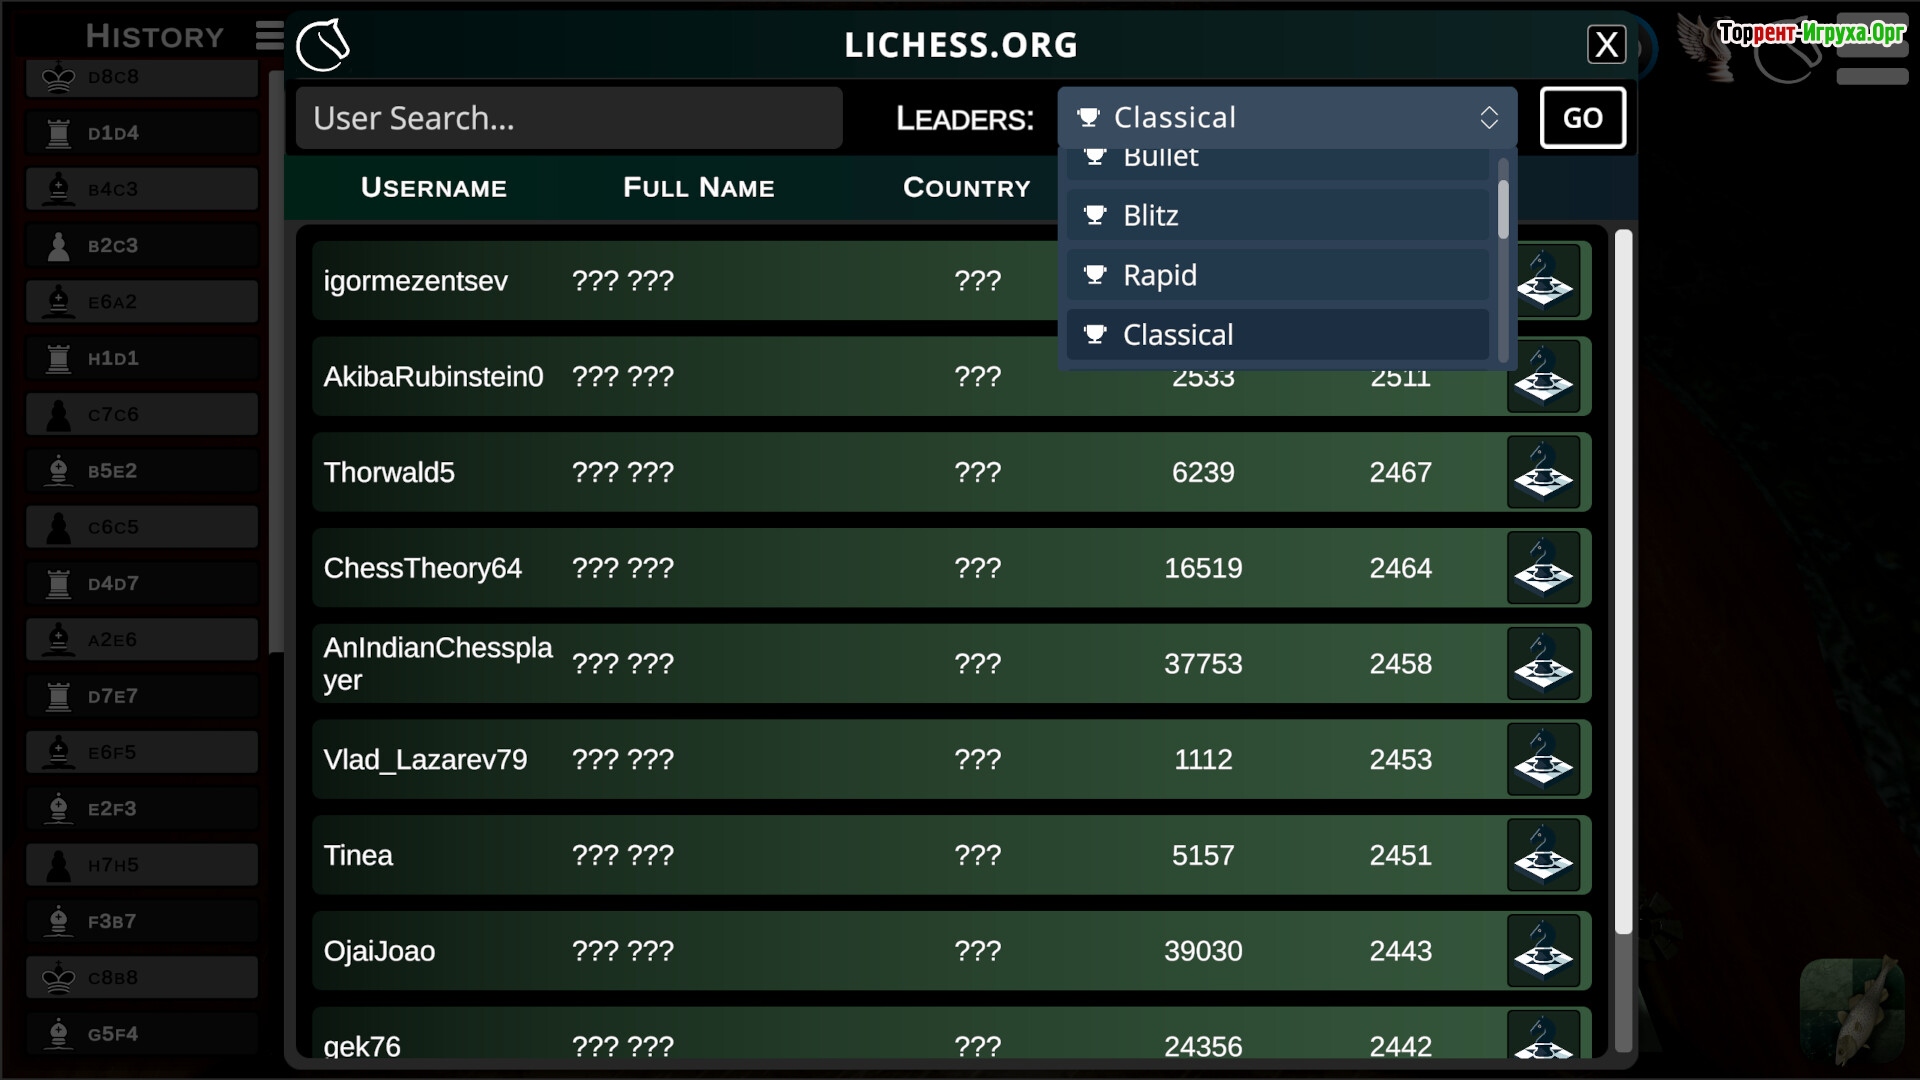This screenshot has width=1920, height=1080.
Task: Click the leaderboard vertical scrollbar
Action: [x=1623, y=580]
